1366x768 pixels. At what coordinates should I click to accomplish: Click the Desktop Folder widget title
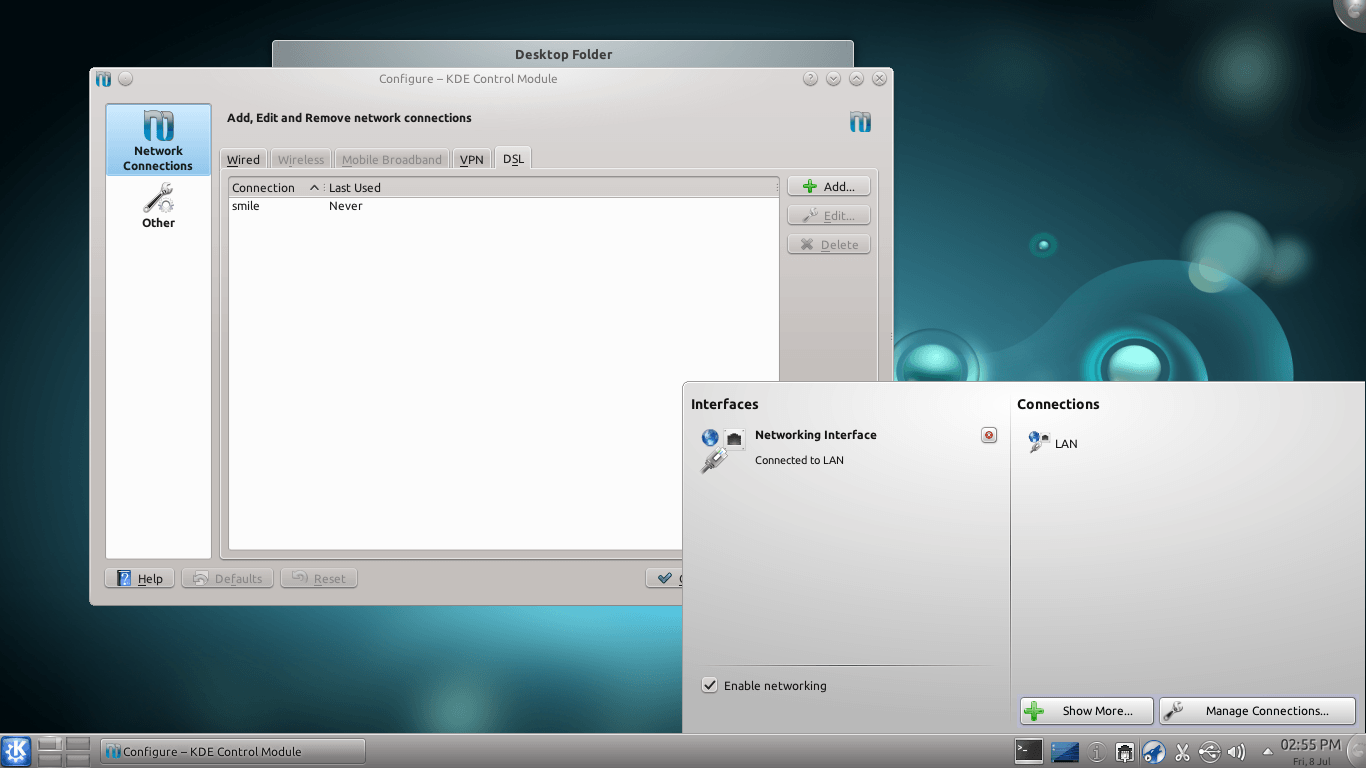tap(563, 55)
